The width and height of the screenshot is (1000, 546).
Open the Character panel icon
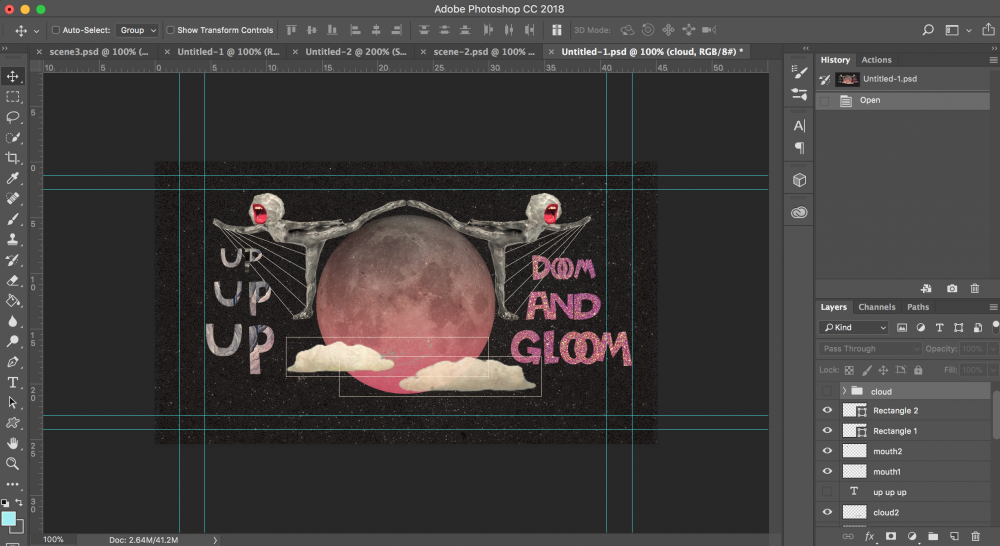pos(799,126)
